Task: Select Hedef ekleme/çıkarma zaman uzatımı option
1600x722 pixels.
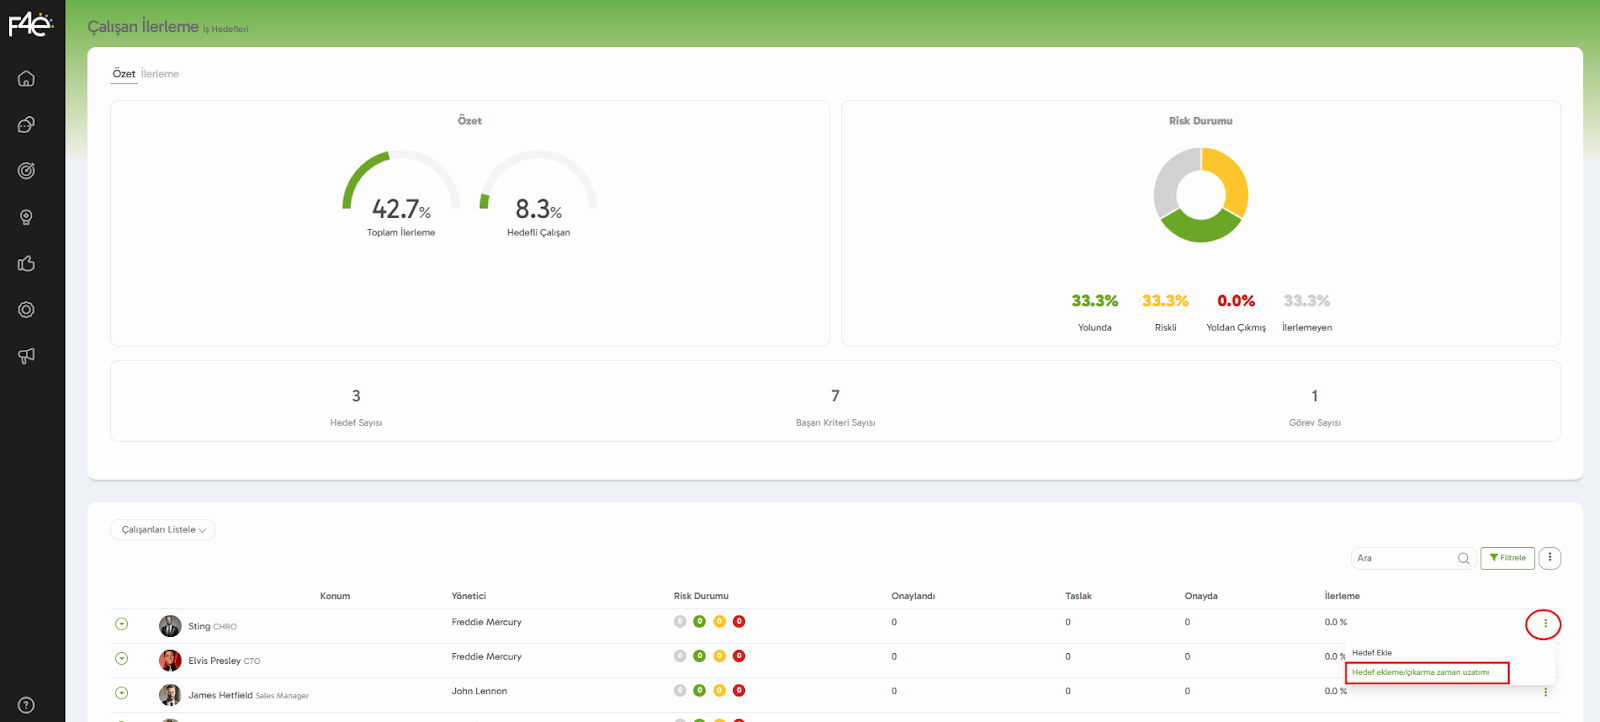Action: click(x=1420, y=673)
